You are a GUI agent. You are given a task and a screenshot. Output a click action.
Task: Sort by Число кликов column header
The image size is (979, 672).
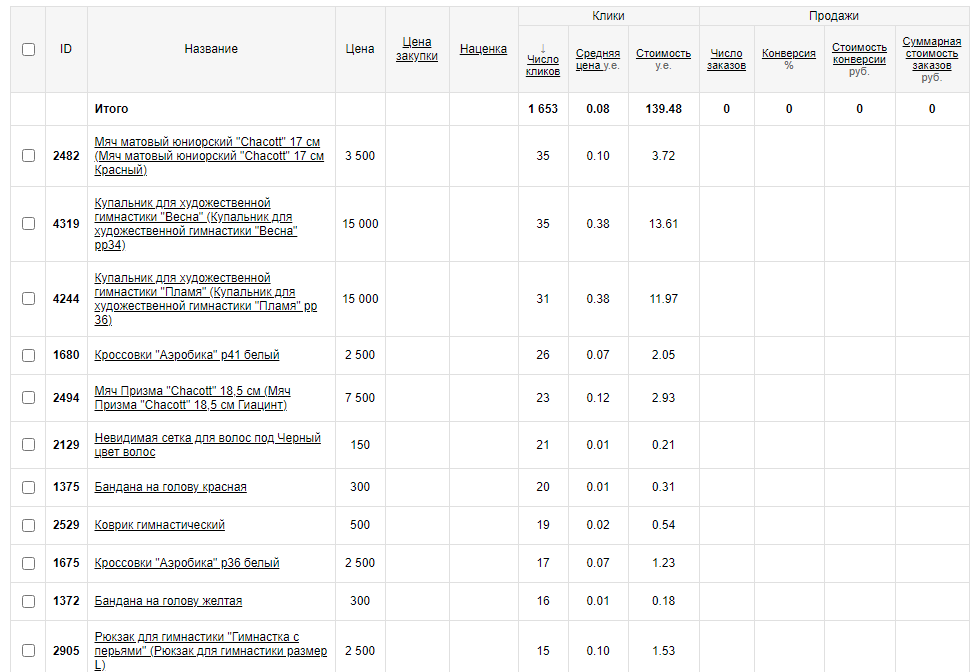click(543, 65)
